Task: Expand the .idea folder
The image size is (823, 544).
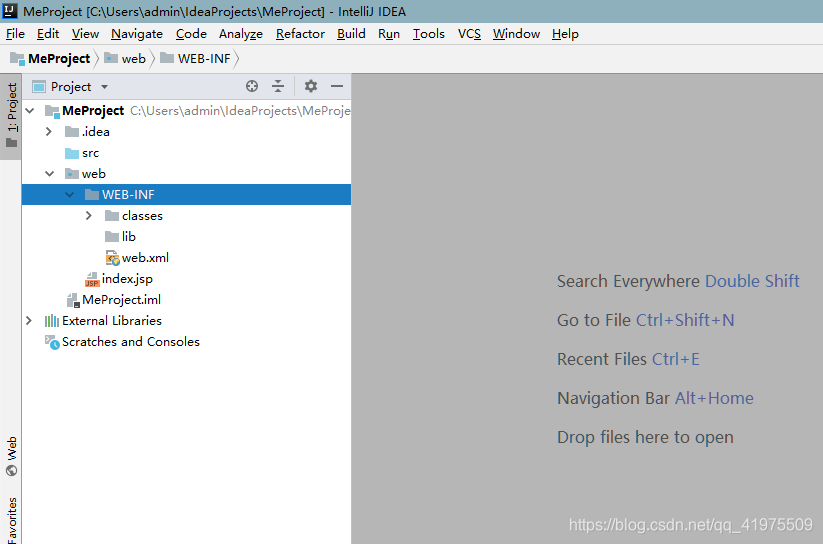Action: pos(49,132)
